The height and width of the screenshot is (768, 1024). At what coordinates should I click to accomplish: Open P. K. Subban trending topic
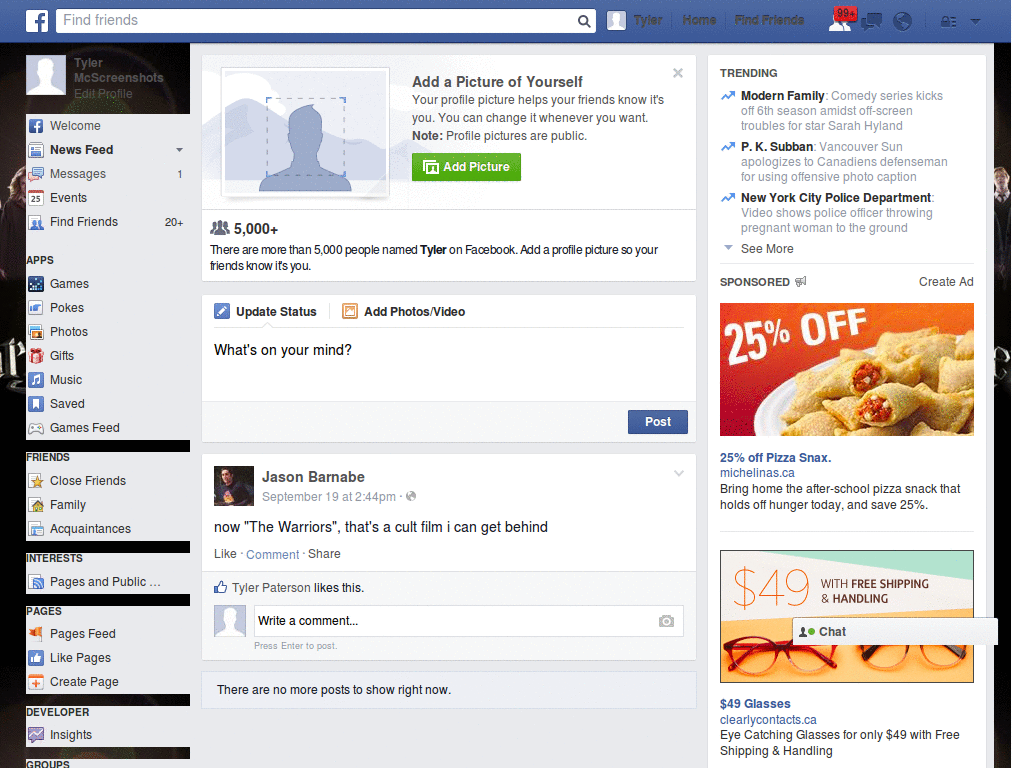coord(777,147)
